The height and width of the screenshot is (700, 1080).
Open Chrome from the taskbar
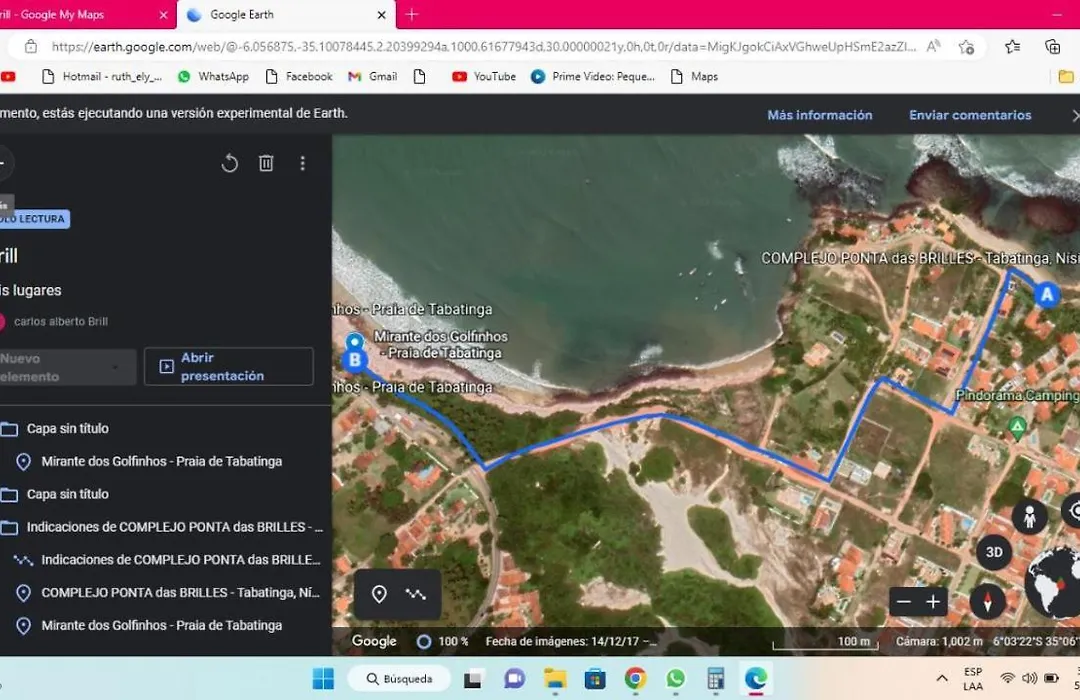point(635,679)
